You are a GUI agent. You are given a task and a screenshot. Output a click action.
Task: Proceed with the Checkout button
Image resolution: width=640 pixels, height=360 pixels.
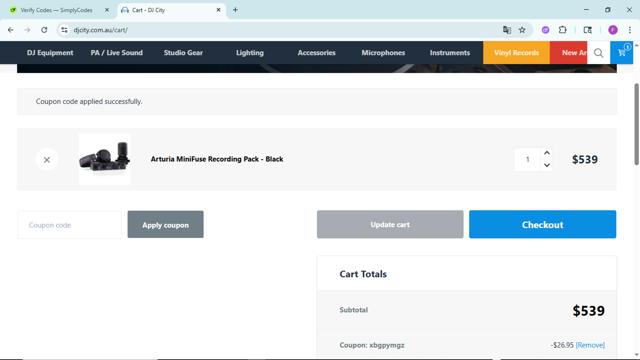[542, 224]
